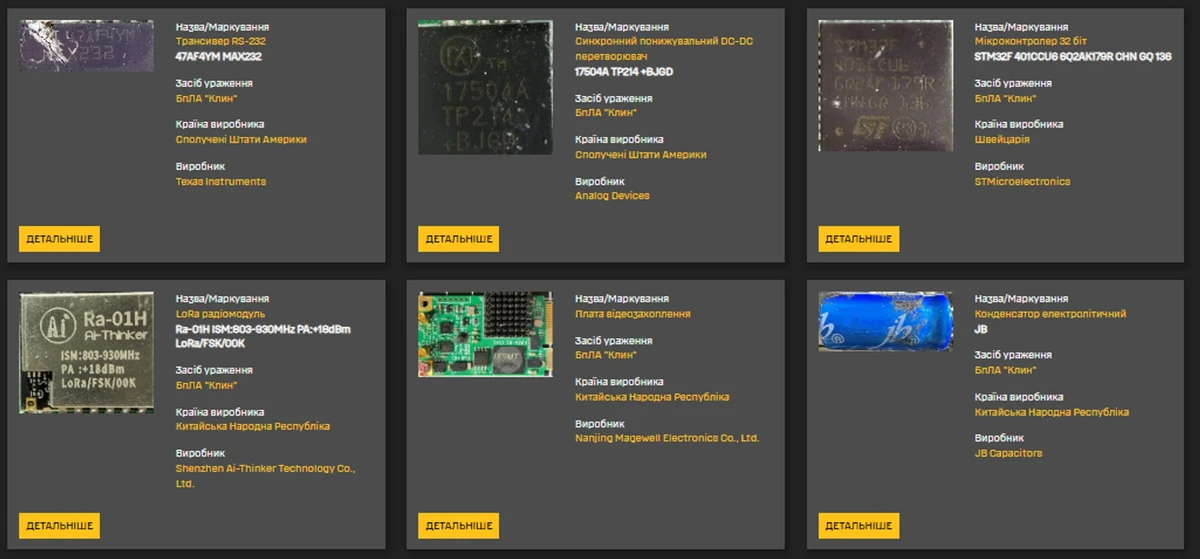
Task: Select the marking text 47AF4YM MAX232
Action: [x=218, y=56]
